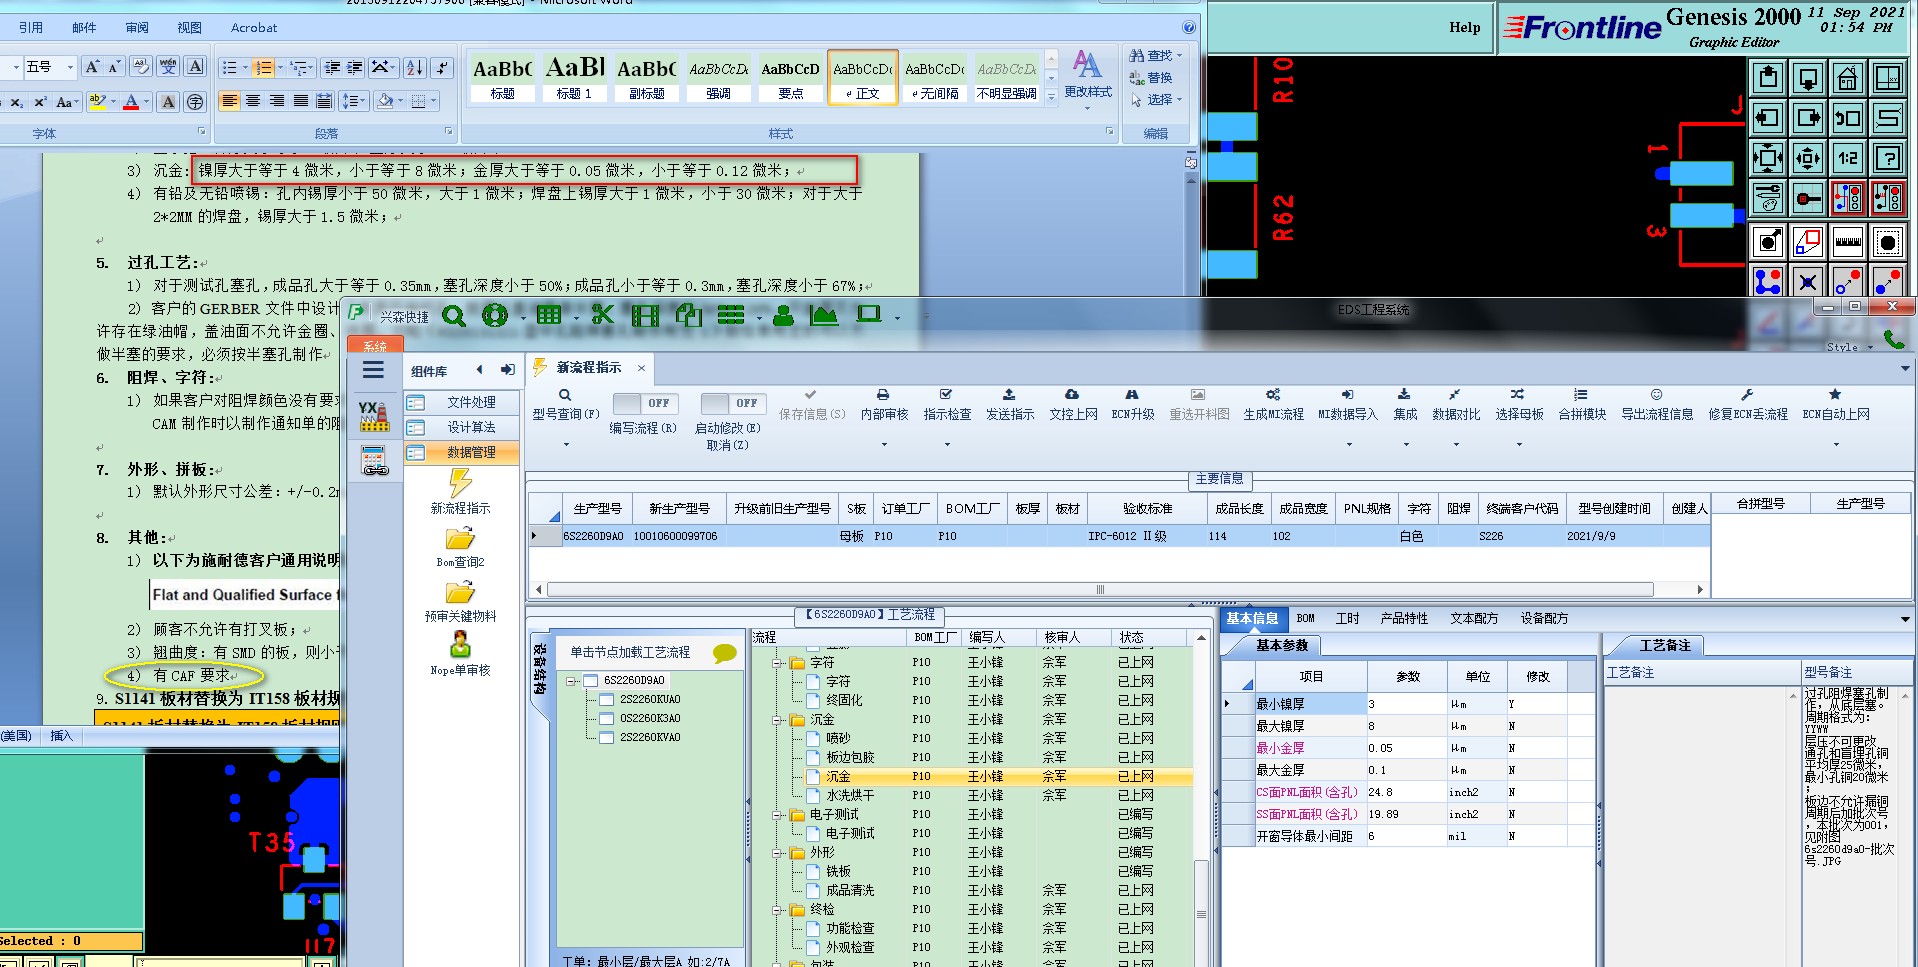Screen dimensions: 1918x967
Task: Click the yellow text highlight color button
Action: [x=97, y=102]
